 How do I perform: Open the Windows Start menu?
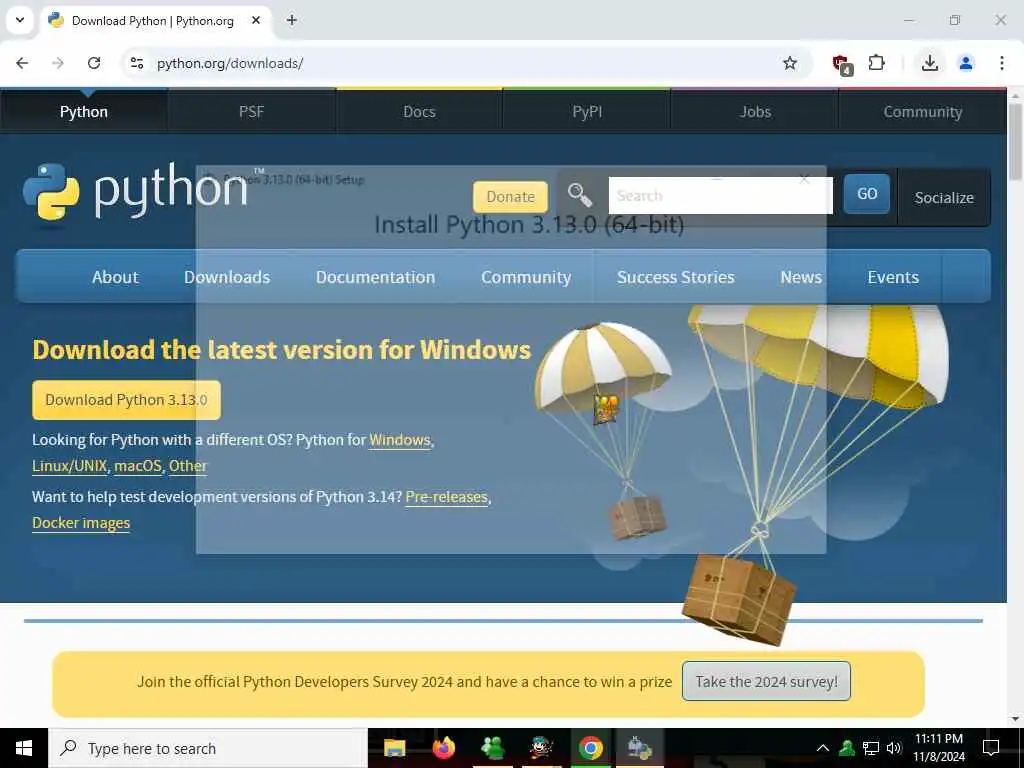24,748
